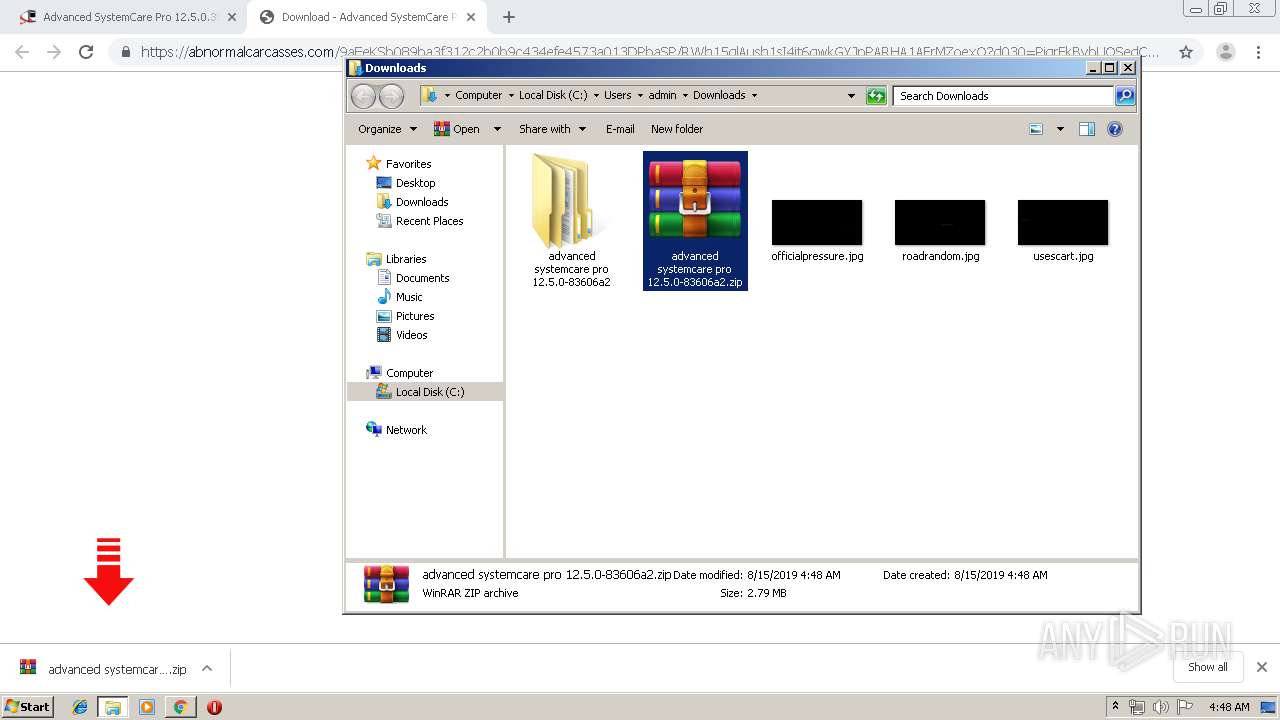This screenshot has height=720, width=1280.
Task: Switch to Advanced SystemCare Pro 12.5.0 tab
Action: click(x=130, y=17)
